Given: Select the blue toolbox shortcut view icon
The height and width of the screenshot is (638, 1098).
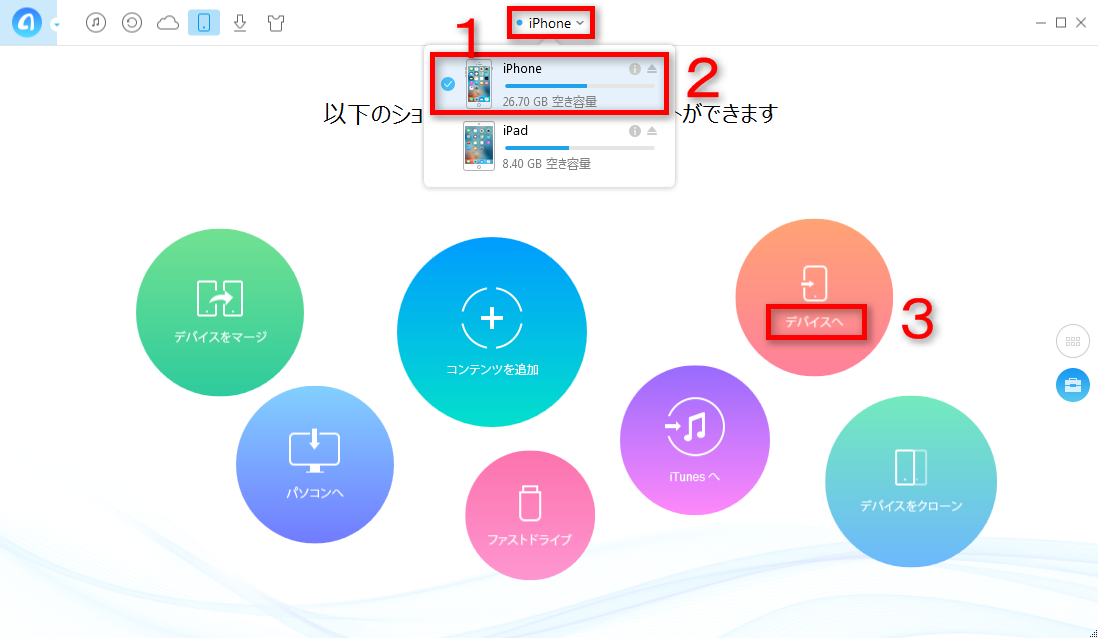Looking at the screenshot, I should [1073, 385].
